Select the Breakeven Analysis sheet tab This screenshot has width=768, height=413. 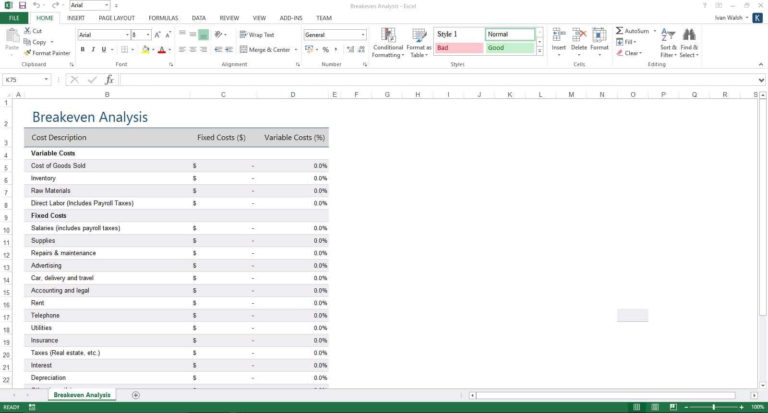pos(82,395)
